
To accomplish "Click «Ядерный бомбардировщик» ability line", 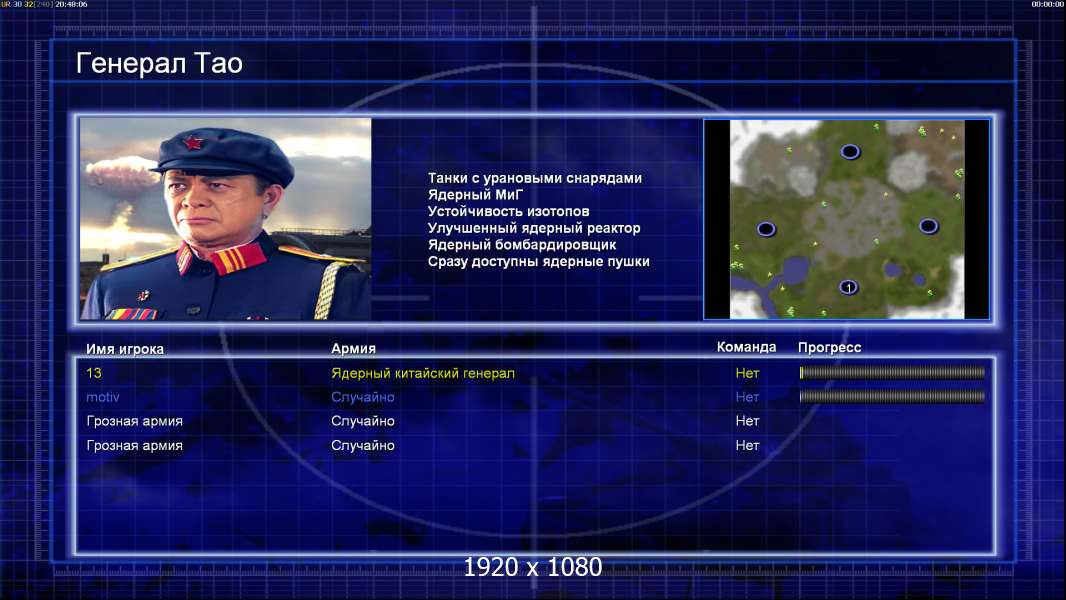I will tap(521, 245).
